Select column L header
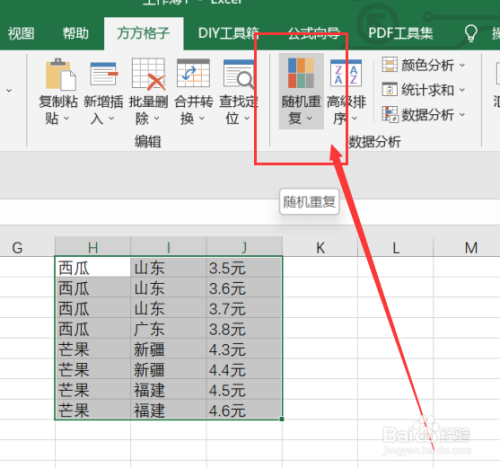 (396, 247)
